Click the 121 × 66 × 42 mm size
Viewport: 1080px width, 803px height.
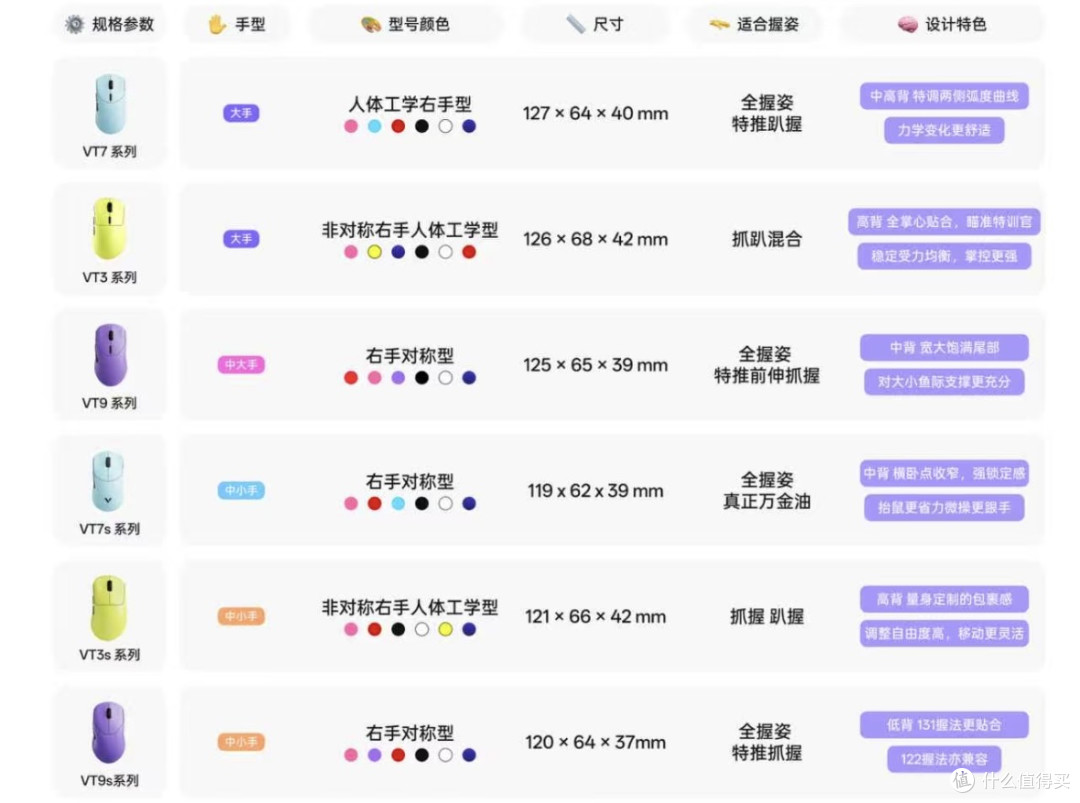coord(595,616)
